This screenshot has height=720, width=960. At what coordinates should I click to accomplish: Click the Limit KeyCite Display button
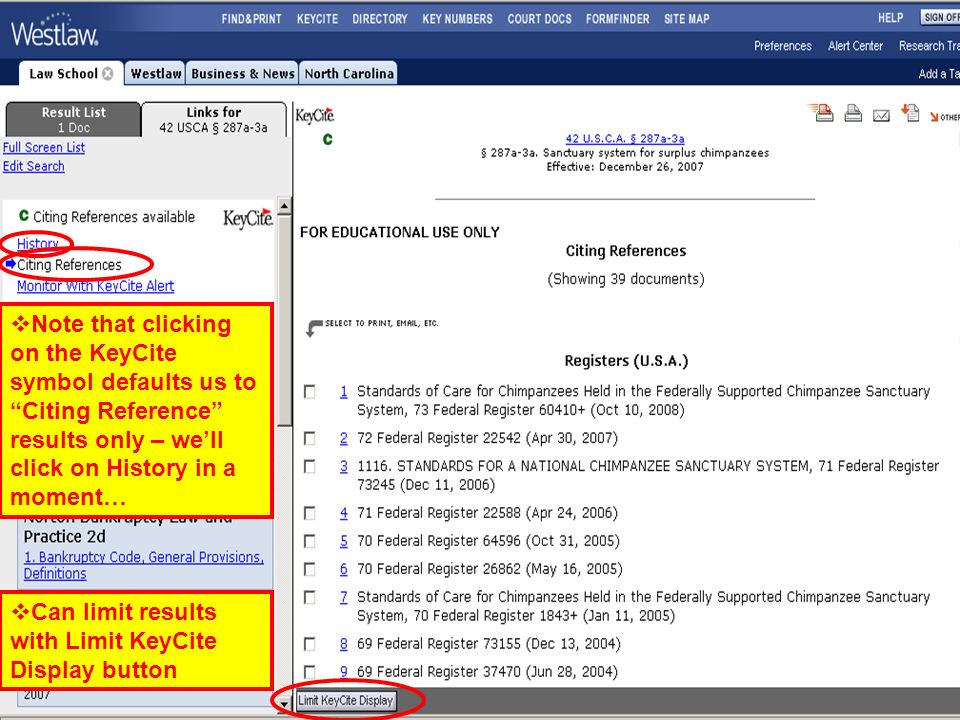[346, 700]
